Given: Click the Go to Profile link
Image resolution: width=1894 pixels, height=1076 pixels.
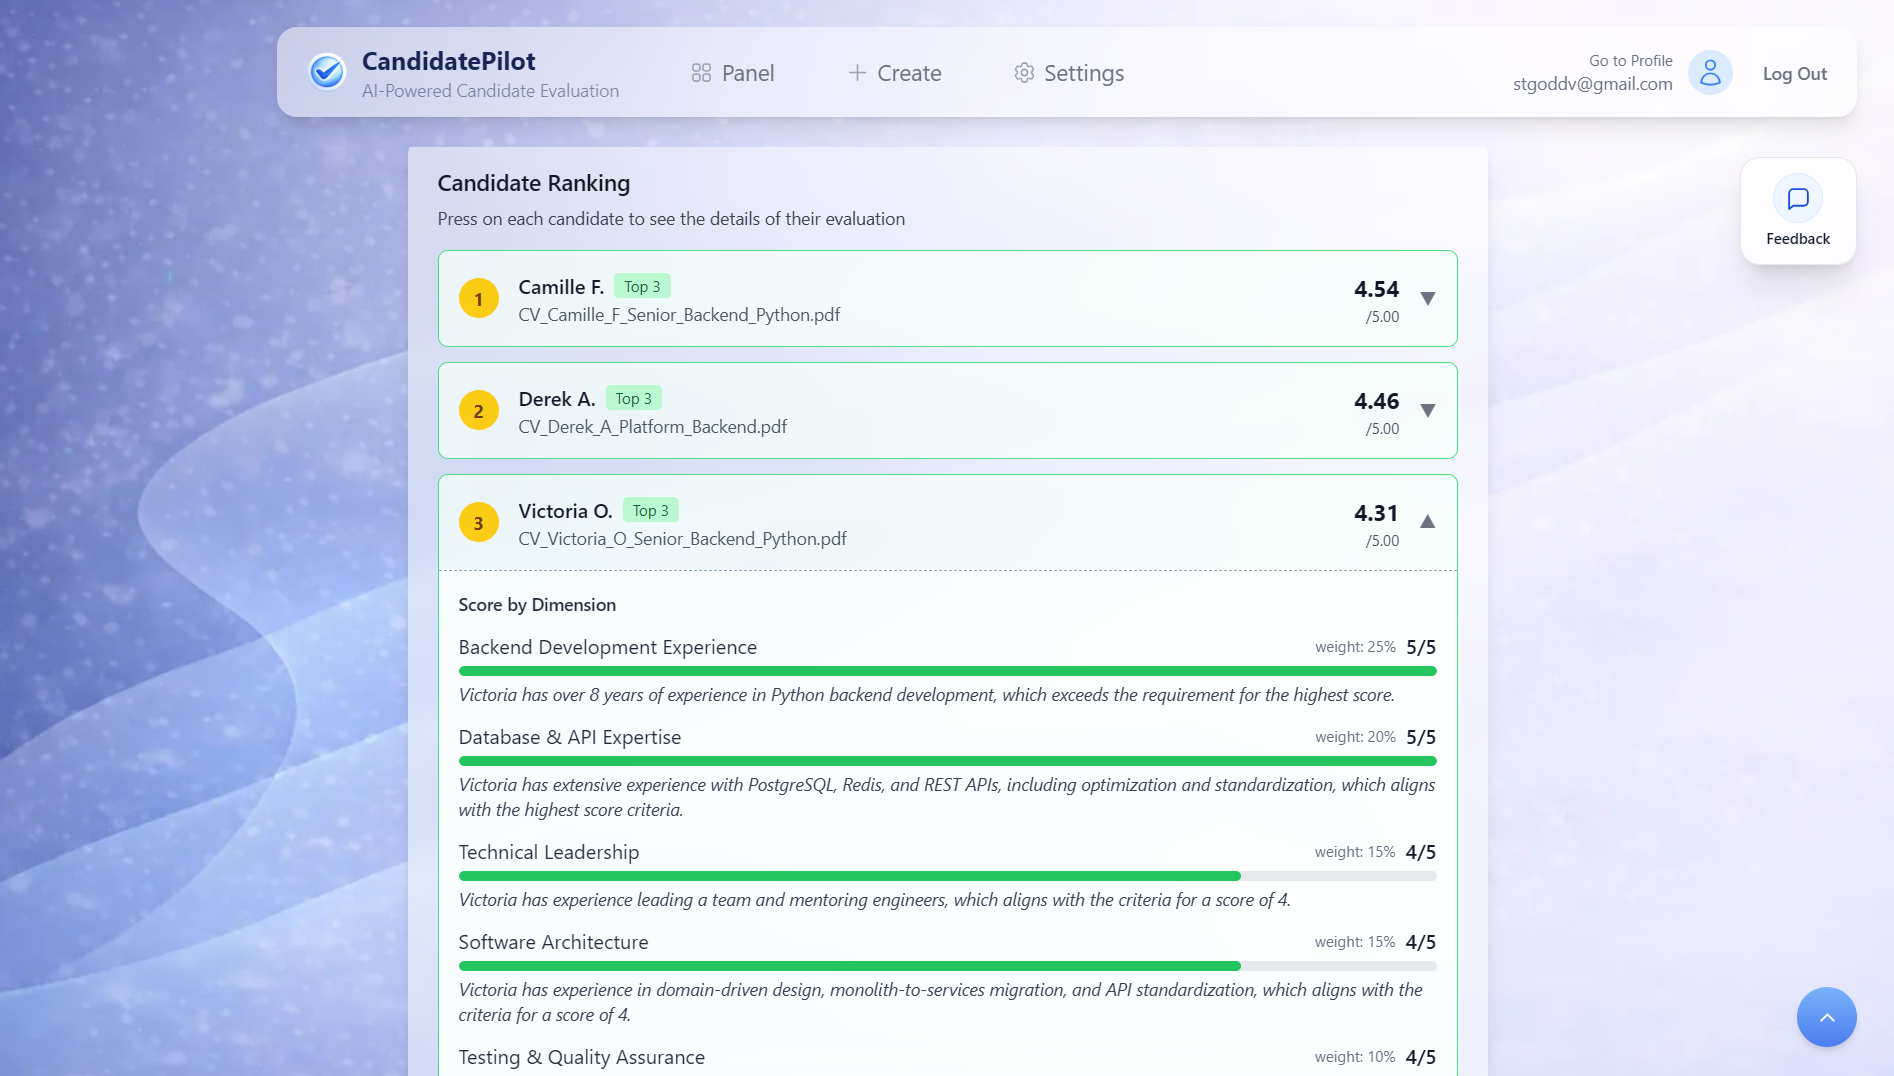Looking at the screenshot, I should tap(1629, 59).
